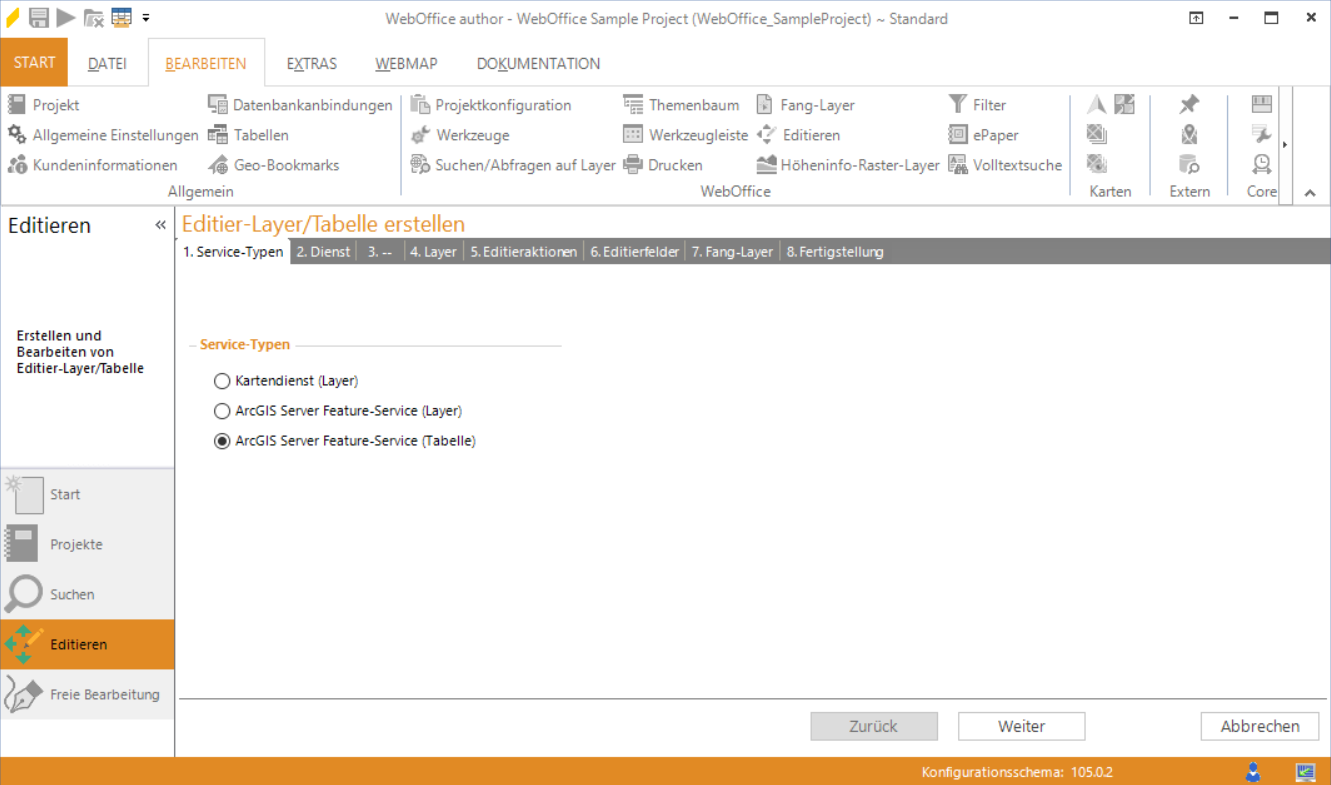Open Werkzeuge in WebOffice group
1331x785 pixels.
(460, 135)
